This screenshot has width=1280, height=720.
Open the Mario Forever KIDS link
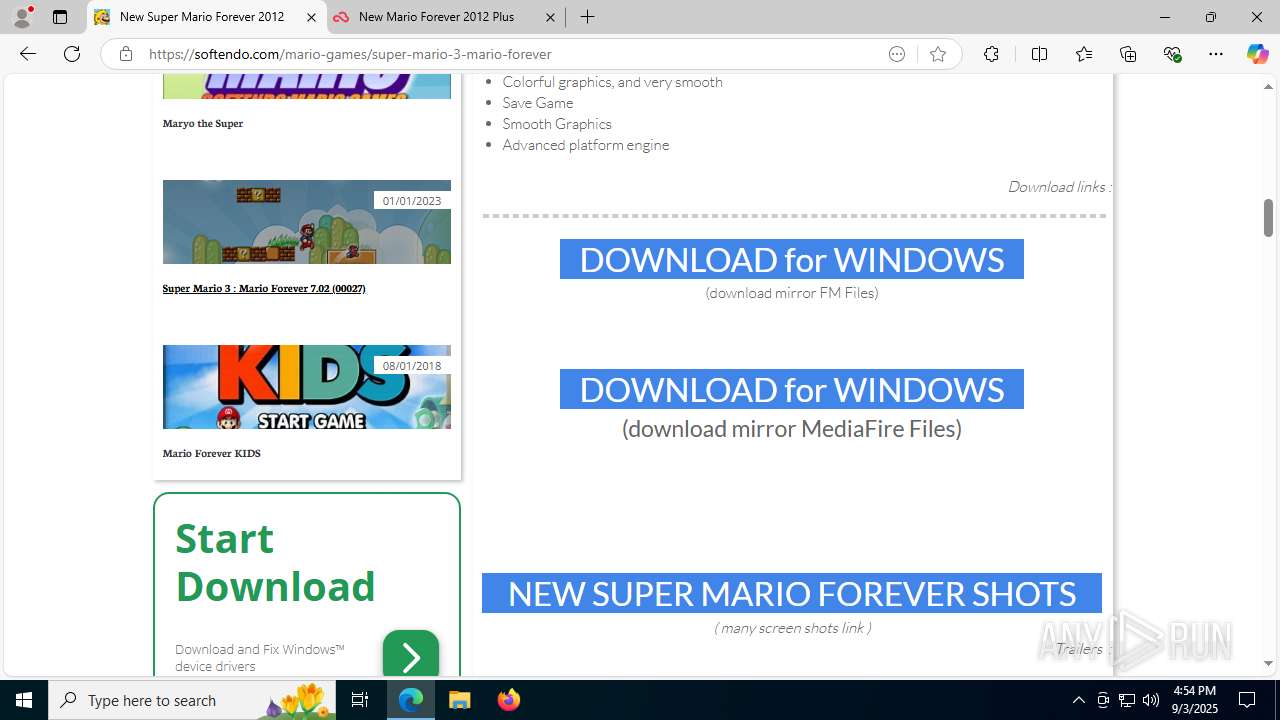click(212, 453)
